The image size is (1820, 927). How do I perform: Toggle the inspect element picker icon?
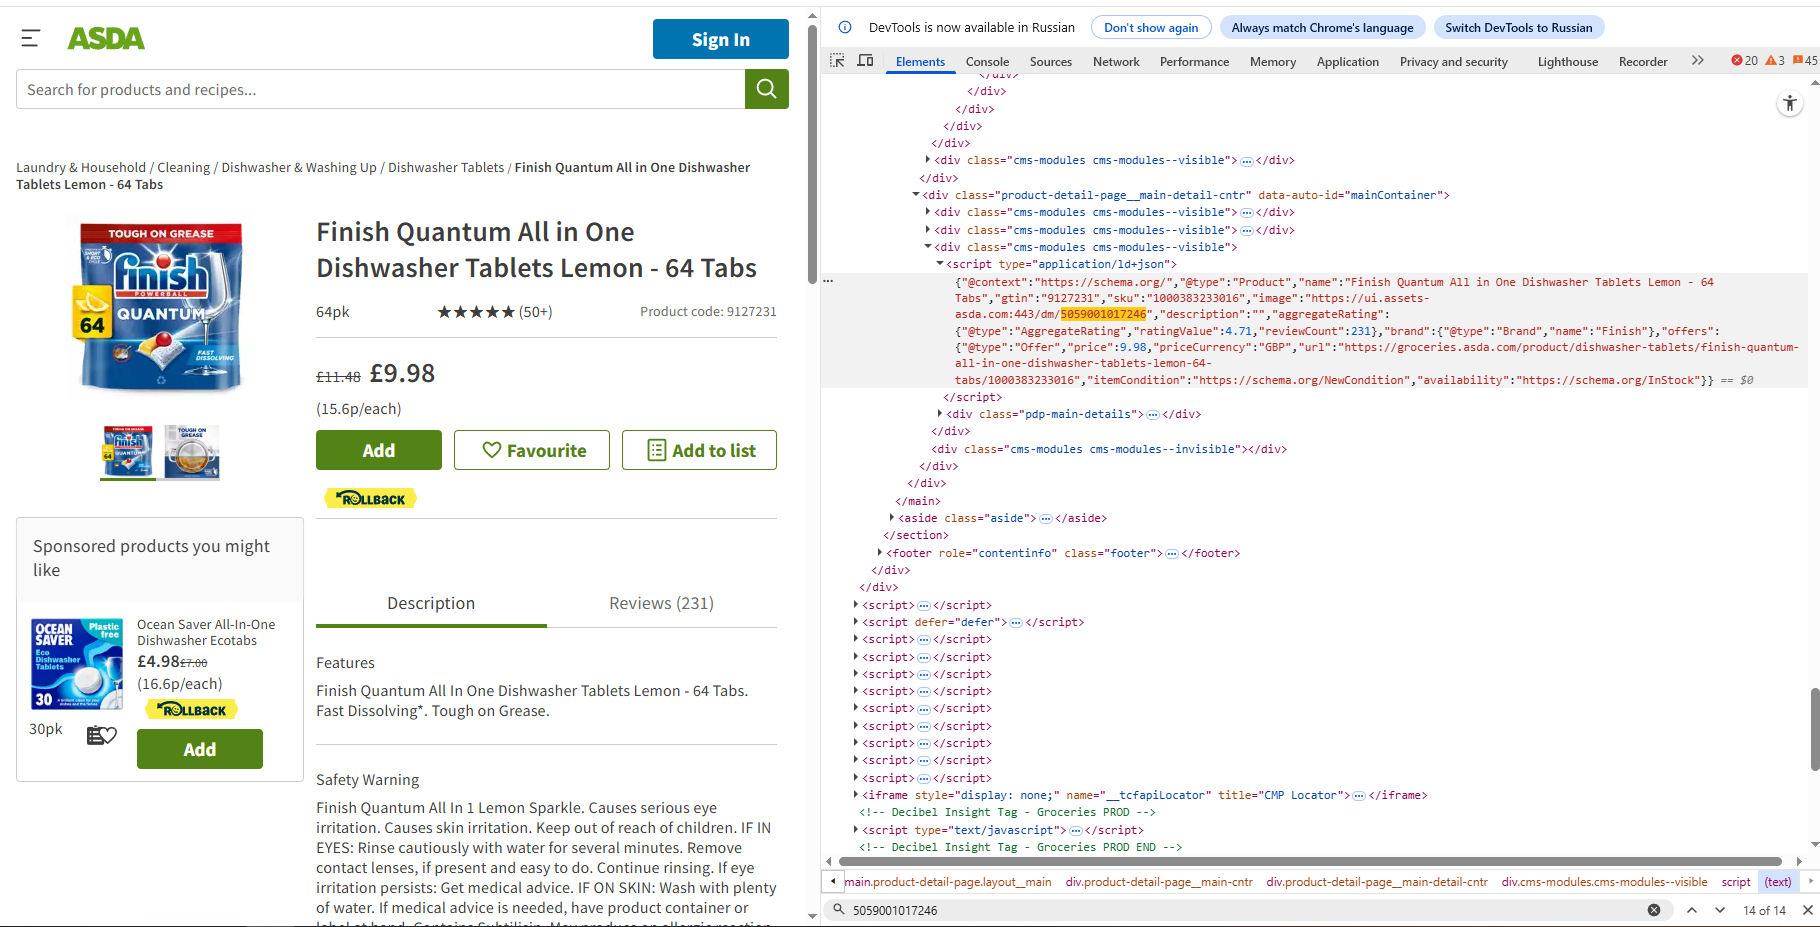point(838,61)
